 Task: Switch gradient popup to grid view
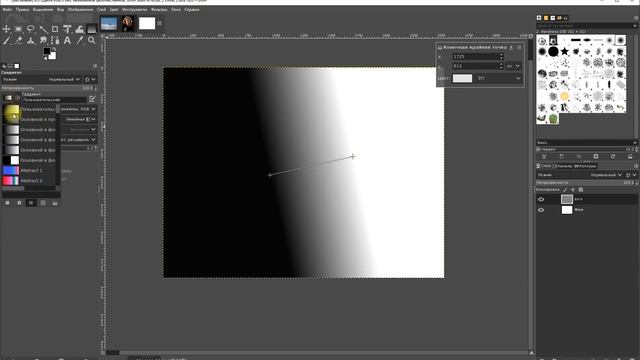[x=43, y=203]
